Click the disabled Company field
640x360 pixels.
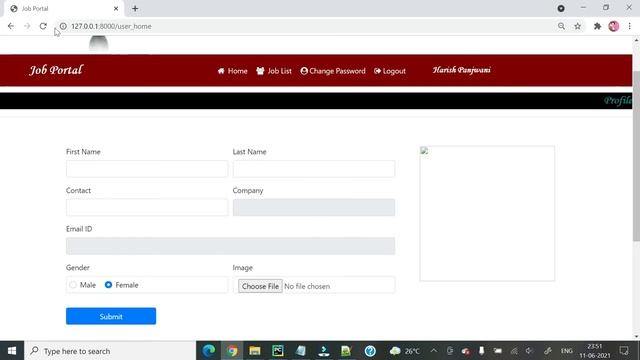(x=313, y=207)
